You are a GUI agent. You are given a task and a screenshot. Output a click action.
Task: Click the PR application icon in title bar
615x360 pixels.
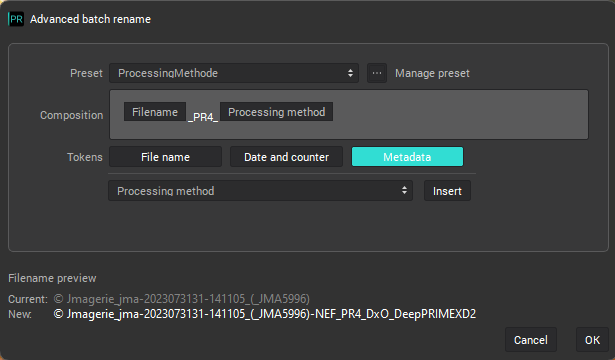[x=16, y=19]
